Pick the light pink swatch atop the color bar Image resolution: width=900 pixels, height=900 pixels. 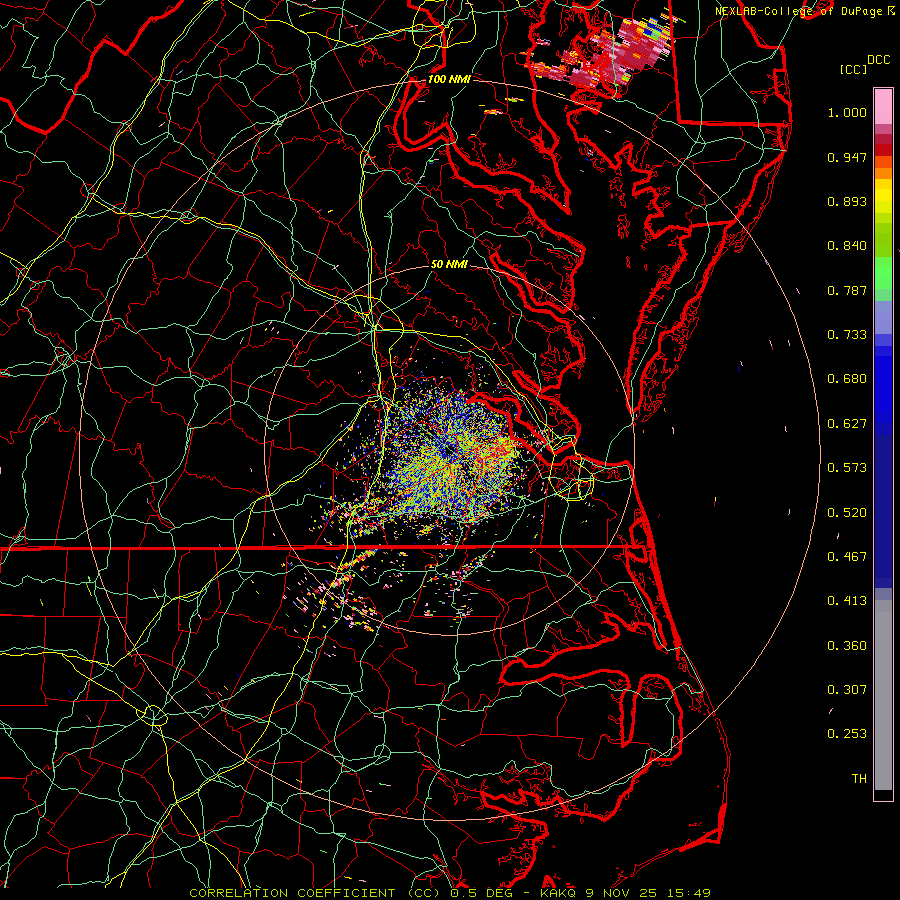tap(883, 106)
